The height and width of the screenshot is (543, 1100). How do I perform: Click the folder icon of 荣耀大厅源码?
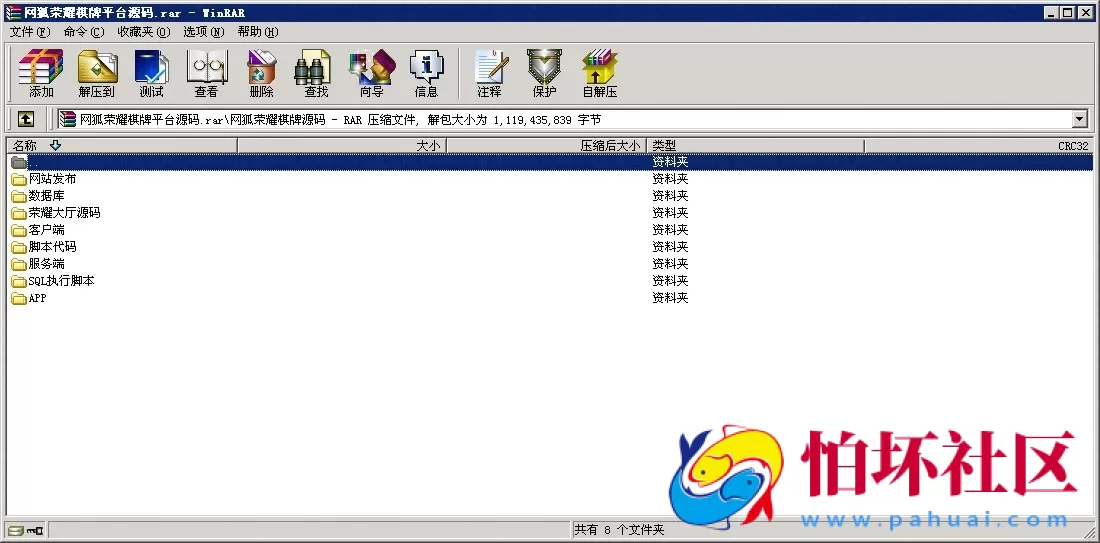pyautogui.click(x=19, y=213)
